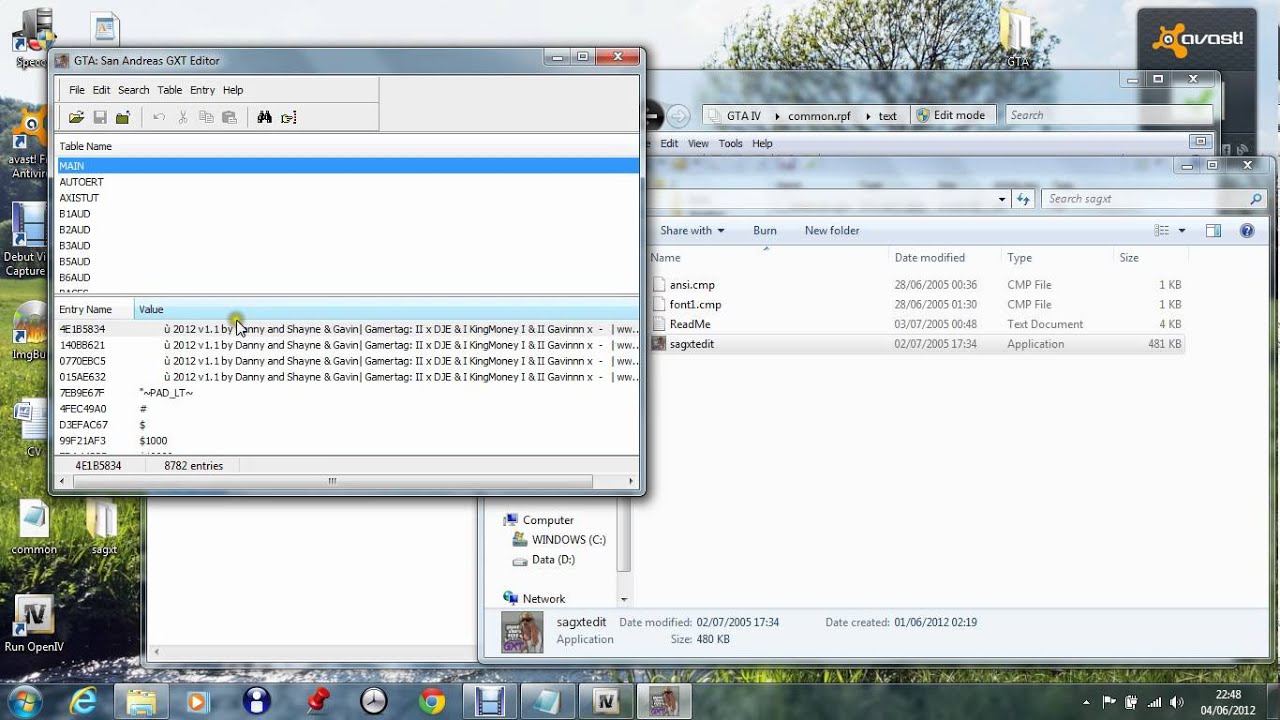The width and height of the screenshot is (1280, 720).
Task: Select entry 0770EBC5
Action: 347,361
